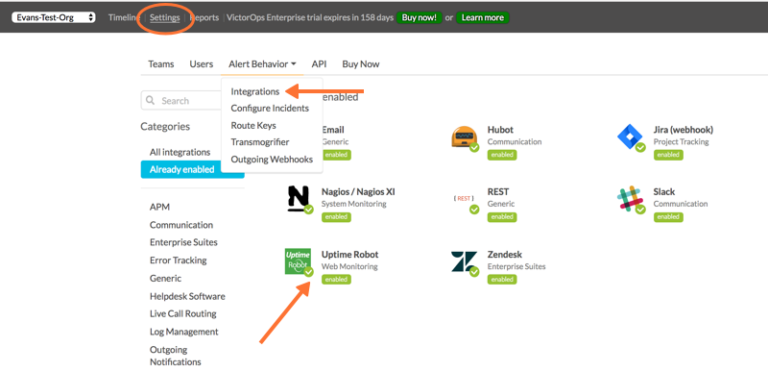The width and height of the screenshot is (768, 372).
Task: Click the Uptime Robot title
Action: click(x=350, y=255)
